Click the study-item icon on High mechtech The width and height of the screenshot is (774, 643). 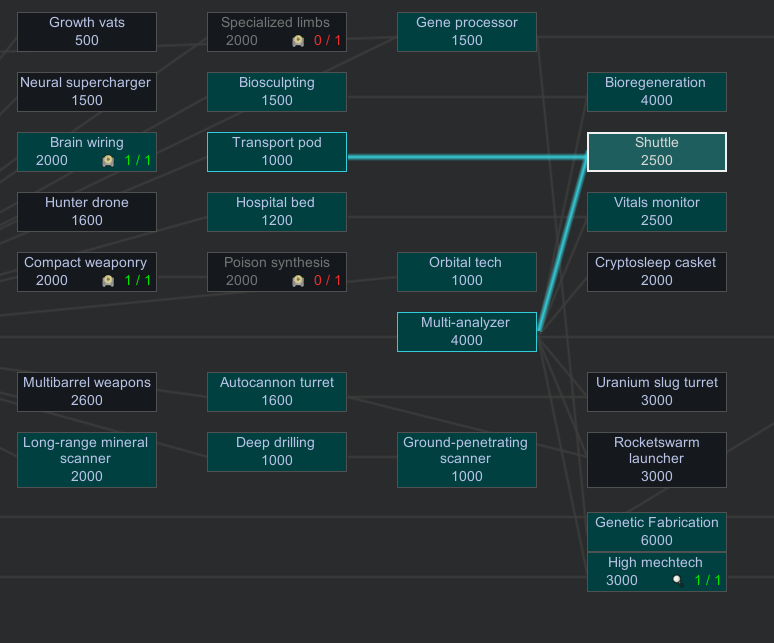(678, 581)
